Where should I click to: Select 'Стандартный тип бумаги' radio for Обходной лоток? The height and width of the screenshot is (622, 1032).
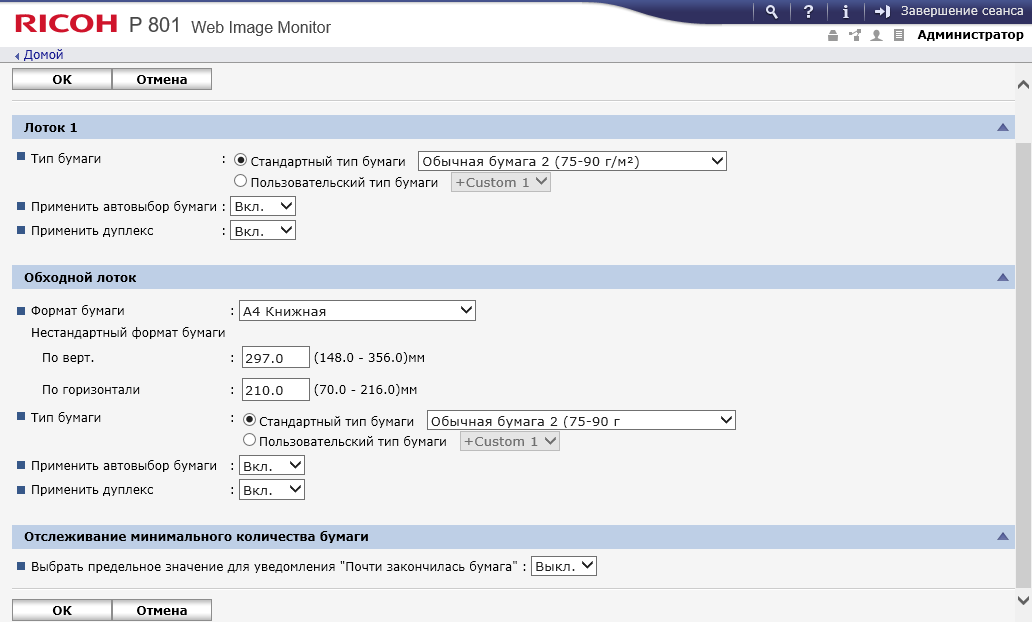coord(249,419)
